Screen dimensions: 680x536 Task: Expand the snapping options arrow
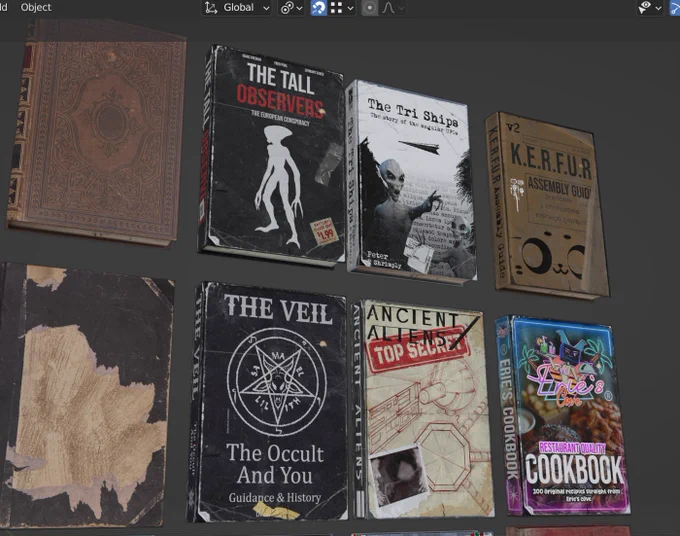point(350,8)
